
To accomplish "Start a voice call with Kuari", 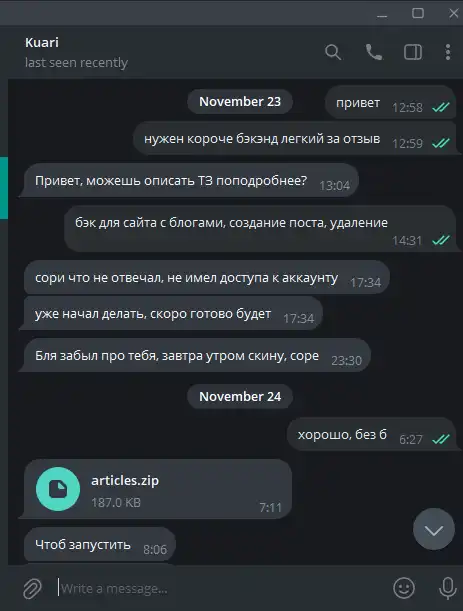I will [x=374, y=52].
